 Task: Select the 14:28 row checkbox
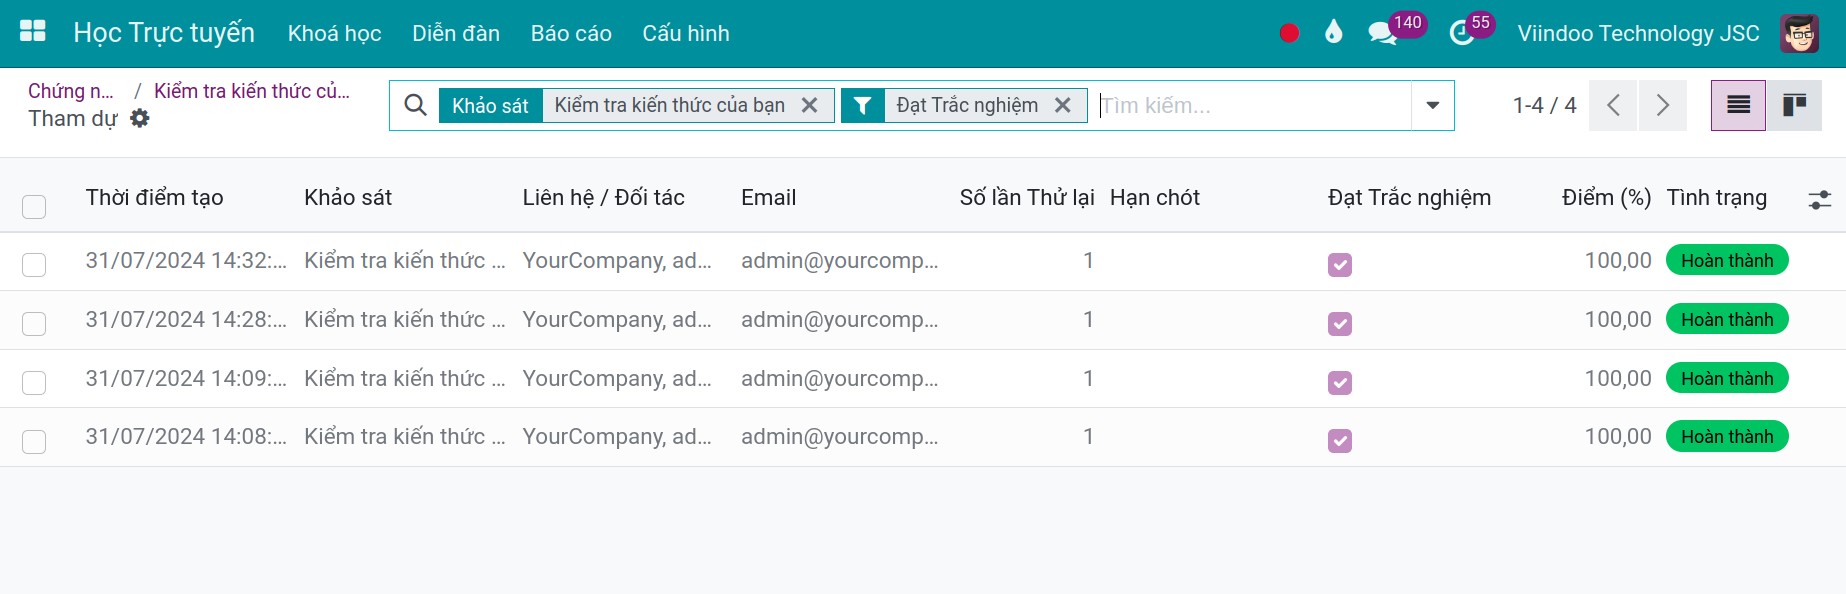[x=34, y=324]
